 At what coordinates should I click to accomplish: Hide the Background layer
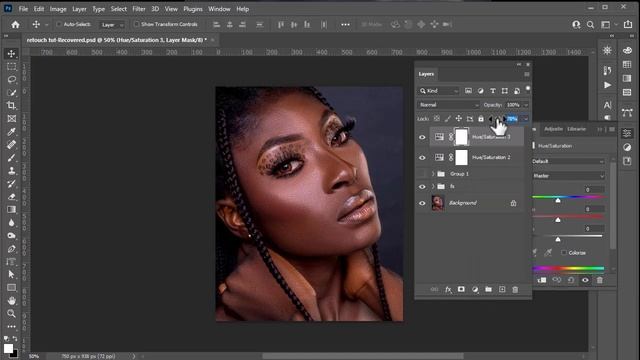coord(422,203)
